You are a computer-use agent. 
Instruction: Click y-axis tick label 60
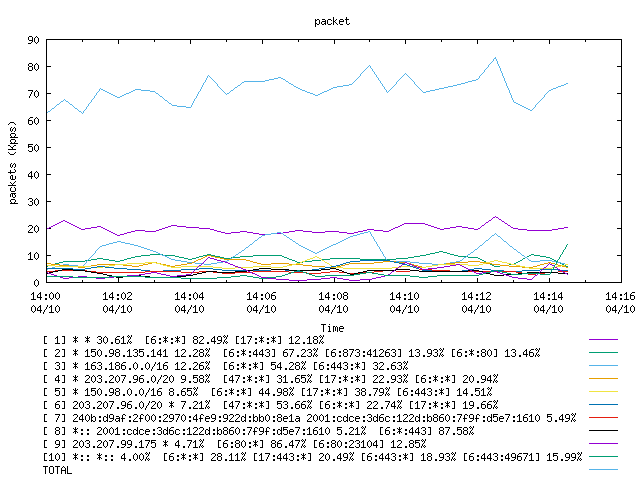point(33,121)
